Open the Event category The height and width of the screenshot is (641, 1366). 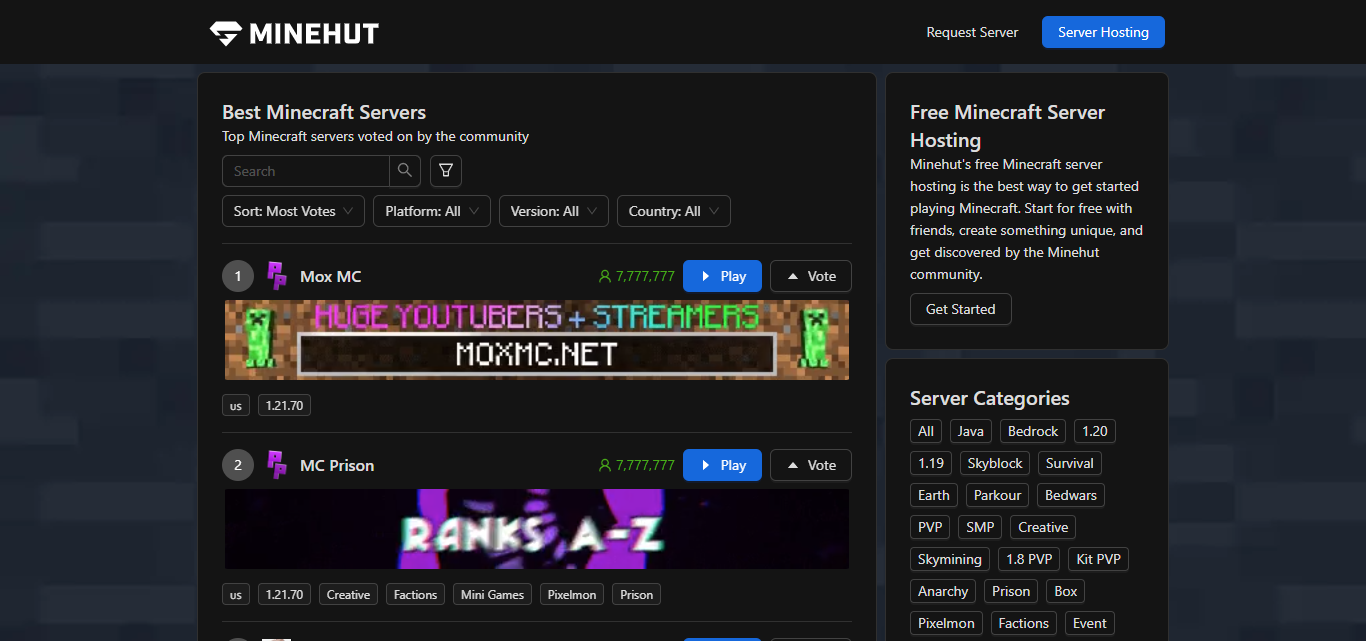(1090, 623)
